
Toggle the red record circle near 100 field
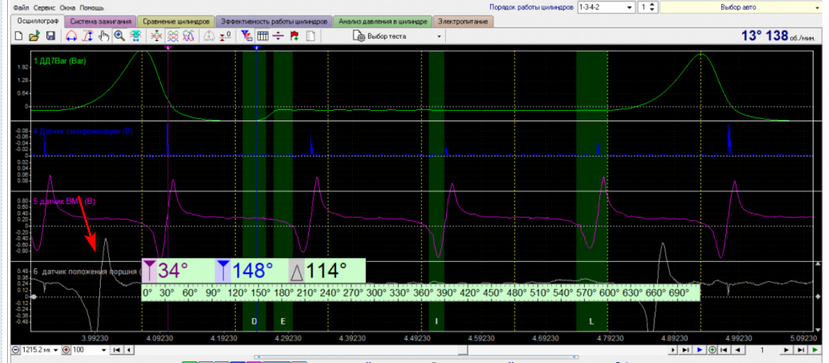[66, 350]
